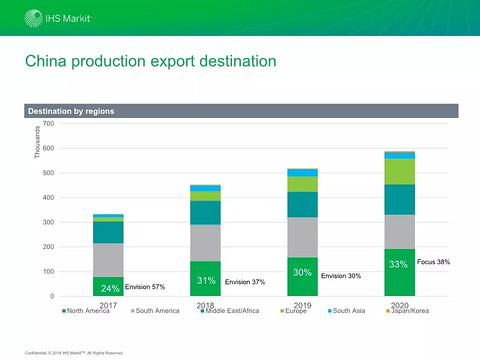The width and height of the screenshot is (480, 360).
Task: Click the 30% North America segment of 2019
Action: [302, 277]
